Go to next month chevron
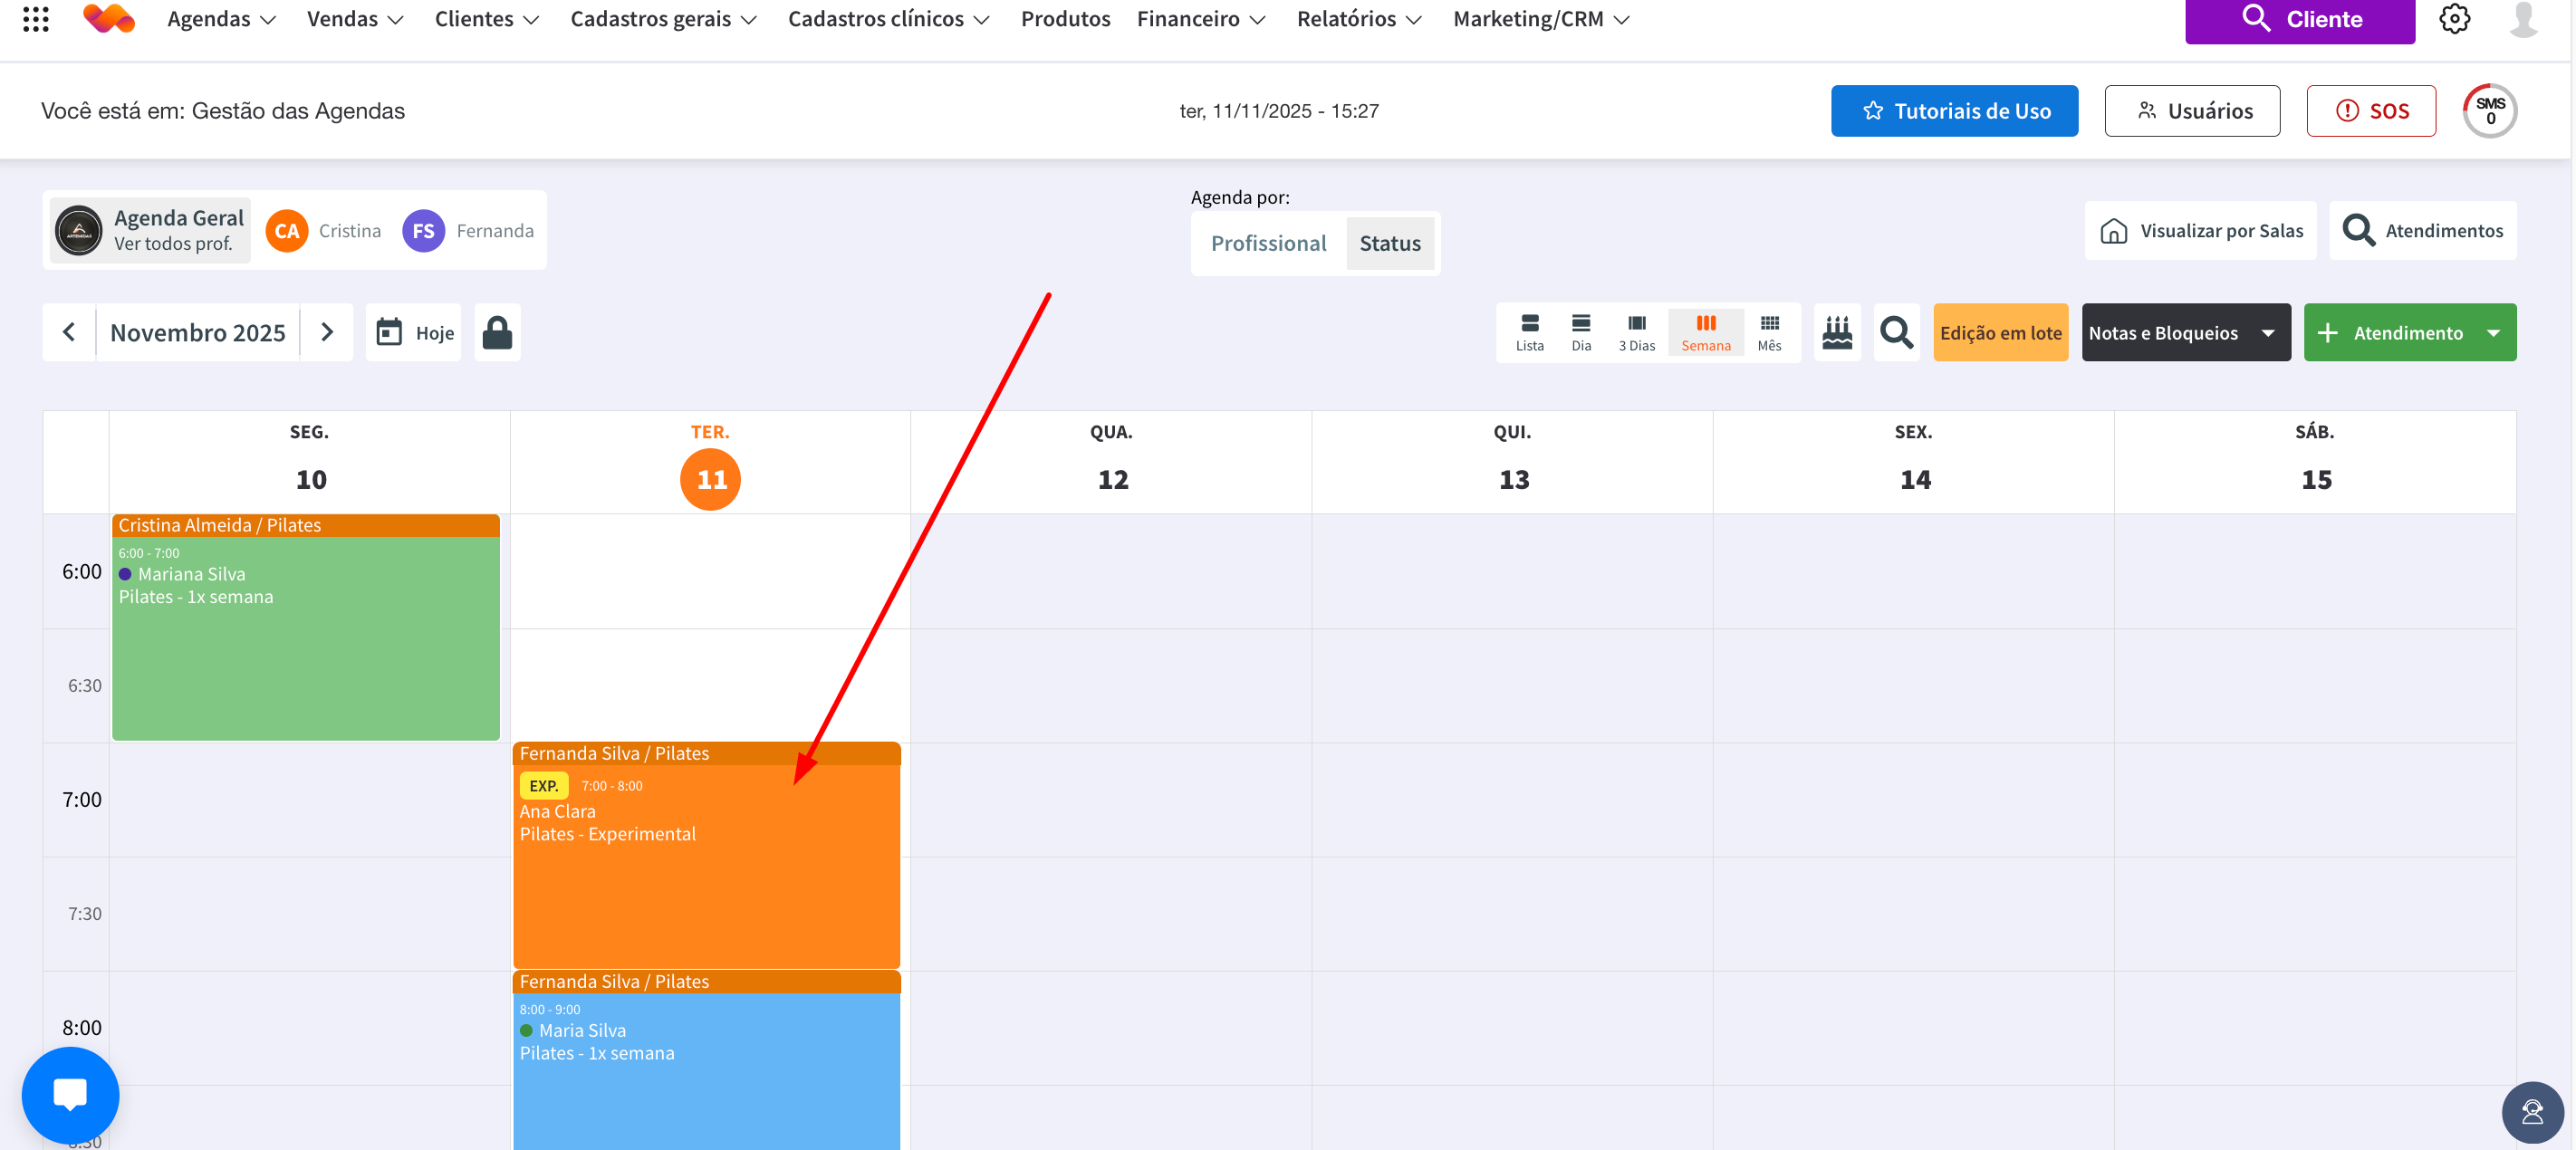Image resolution: width=2576 pixels, height=1150 pixels. (327, 332)
